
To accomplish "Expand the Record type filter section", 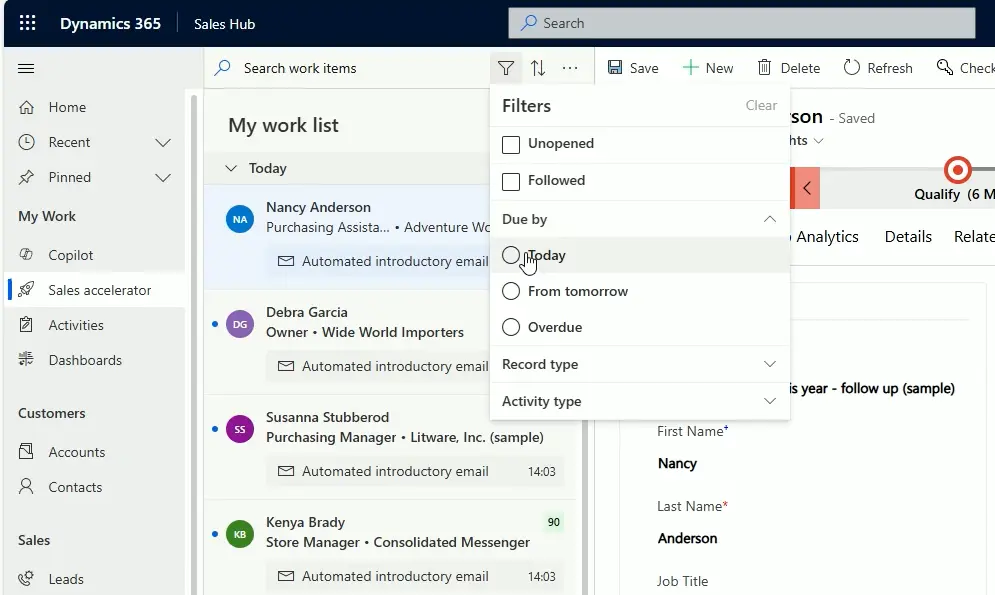I will [769, 364].
